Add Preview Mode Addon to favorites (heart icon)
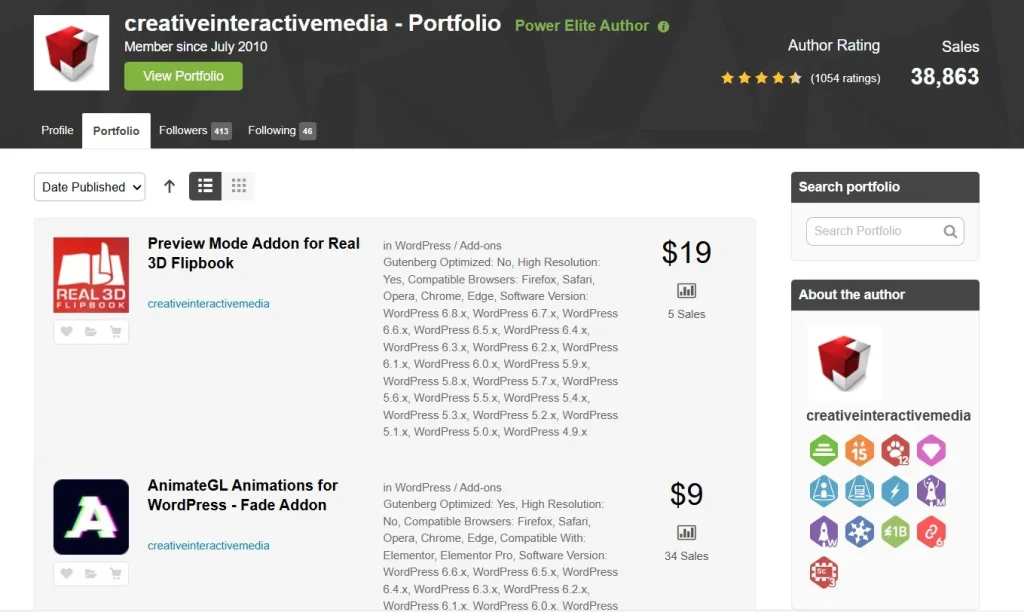 (66, 332)
